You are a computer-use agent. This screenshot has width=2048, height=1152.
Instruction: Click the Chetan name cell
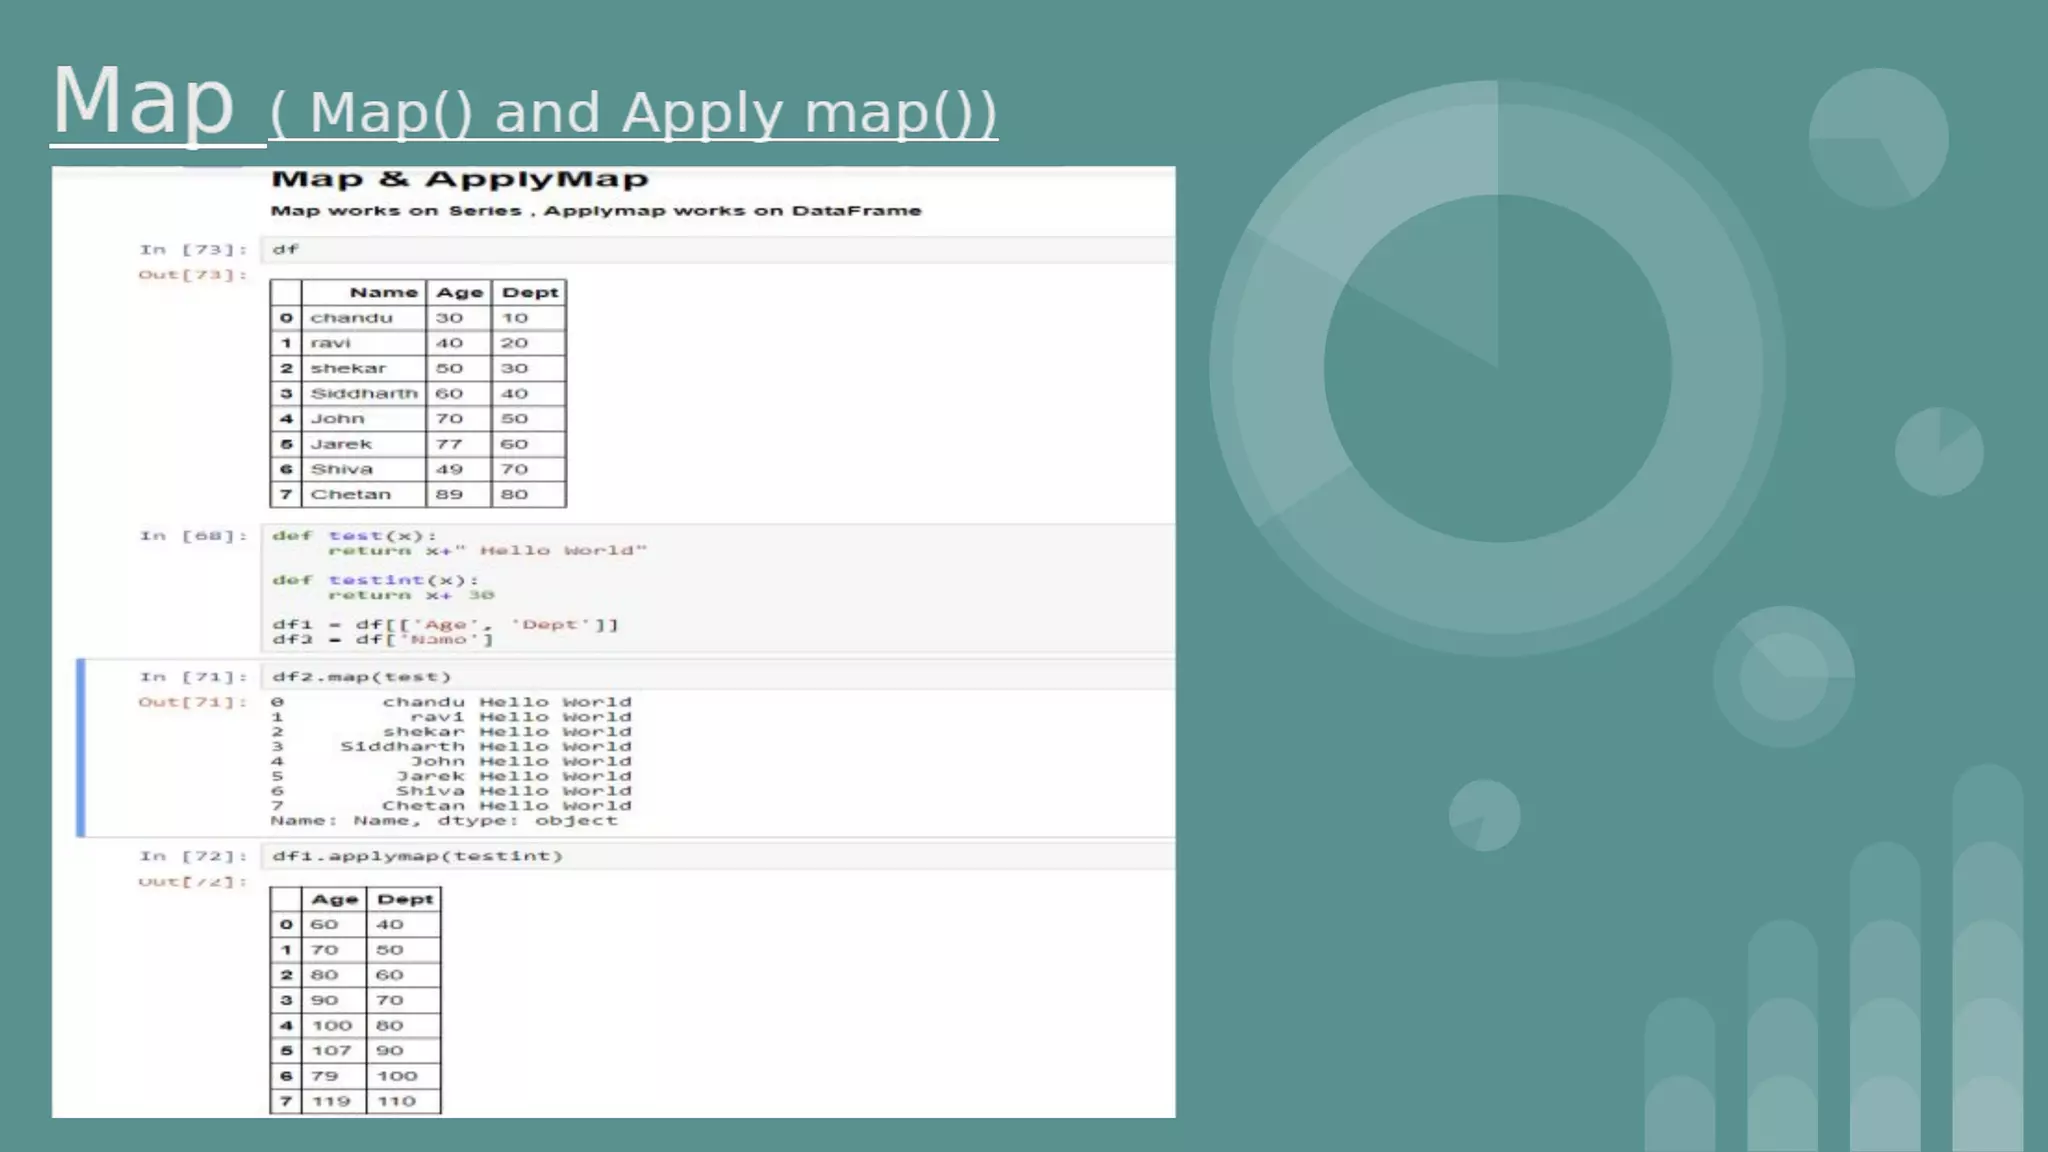tap(350, 494)
